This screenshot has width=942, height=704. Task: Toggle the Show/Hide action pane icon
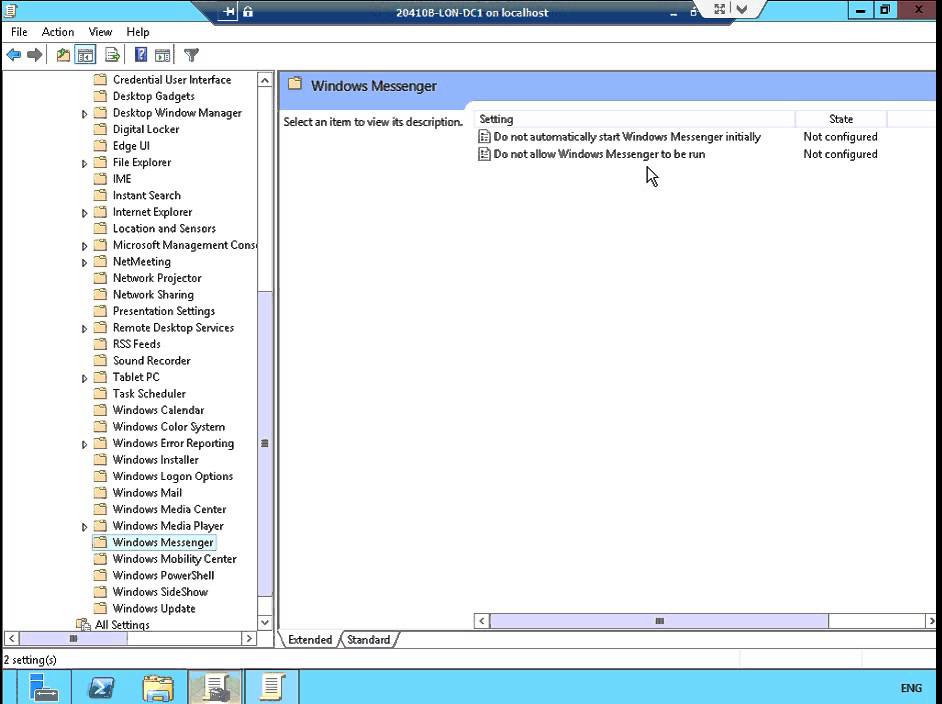[x=162, y=55]
